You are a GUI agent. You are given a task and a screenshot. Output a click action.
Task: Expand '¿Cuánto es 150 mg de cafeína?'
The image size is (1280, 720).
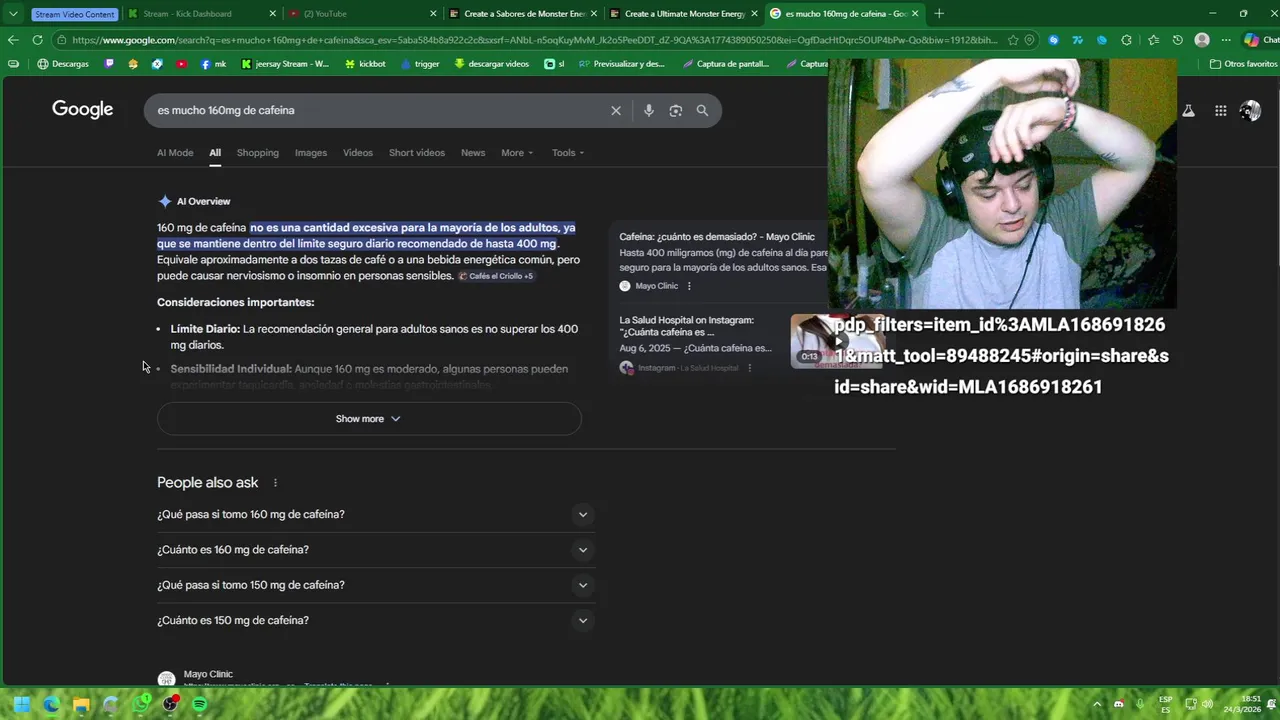tap(376, 621)
